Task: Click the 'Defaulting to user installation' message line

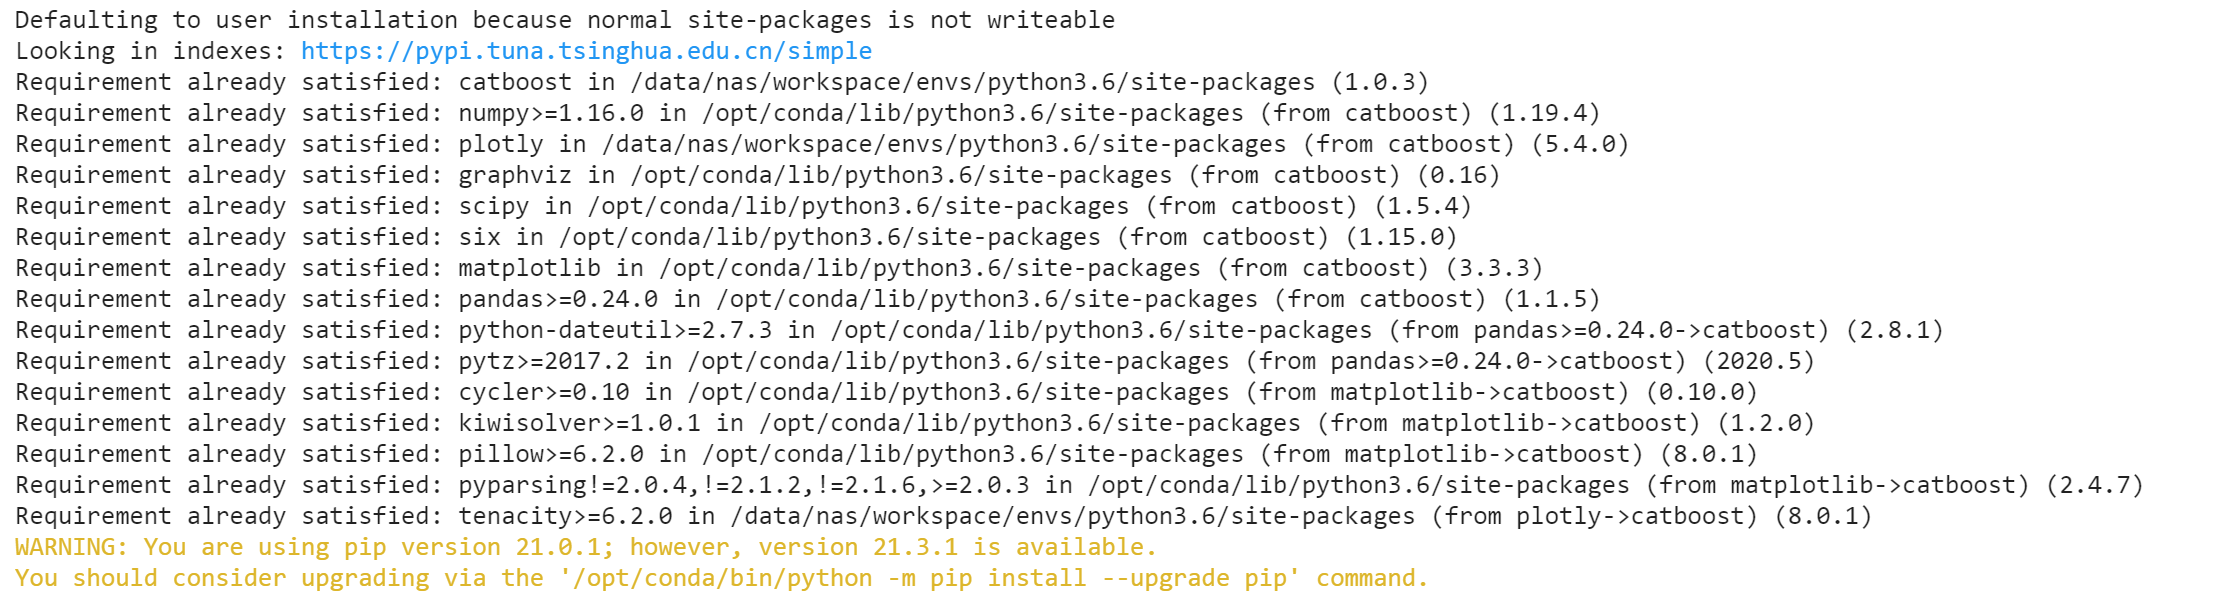Action: [565, 20]
